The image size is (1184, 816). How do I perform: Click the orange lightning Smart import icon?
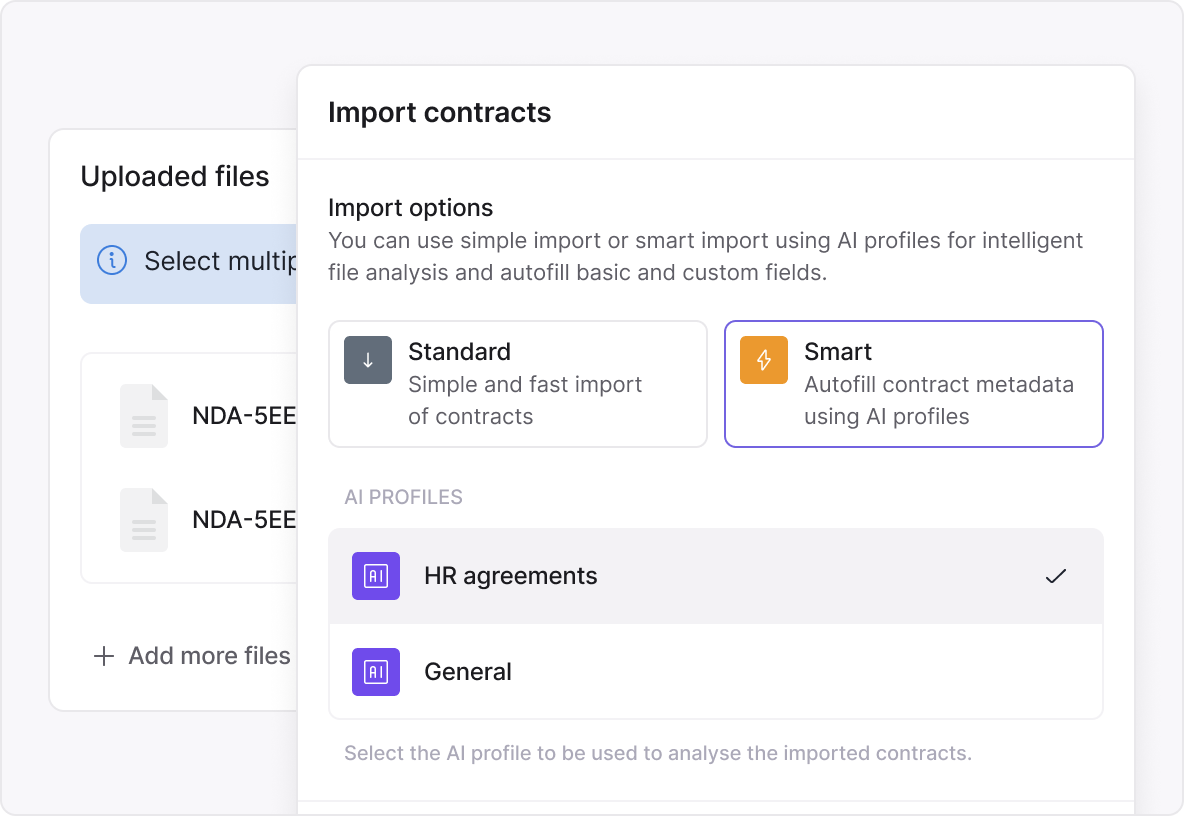coord(763,359)
